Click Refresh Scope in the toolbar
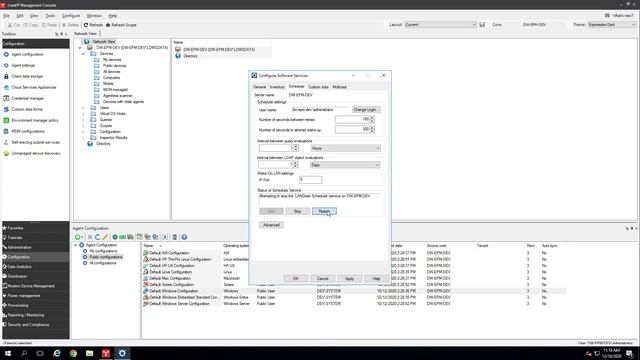640x360 pixels. coord(121,25)
